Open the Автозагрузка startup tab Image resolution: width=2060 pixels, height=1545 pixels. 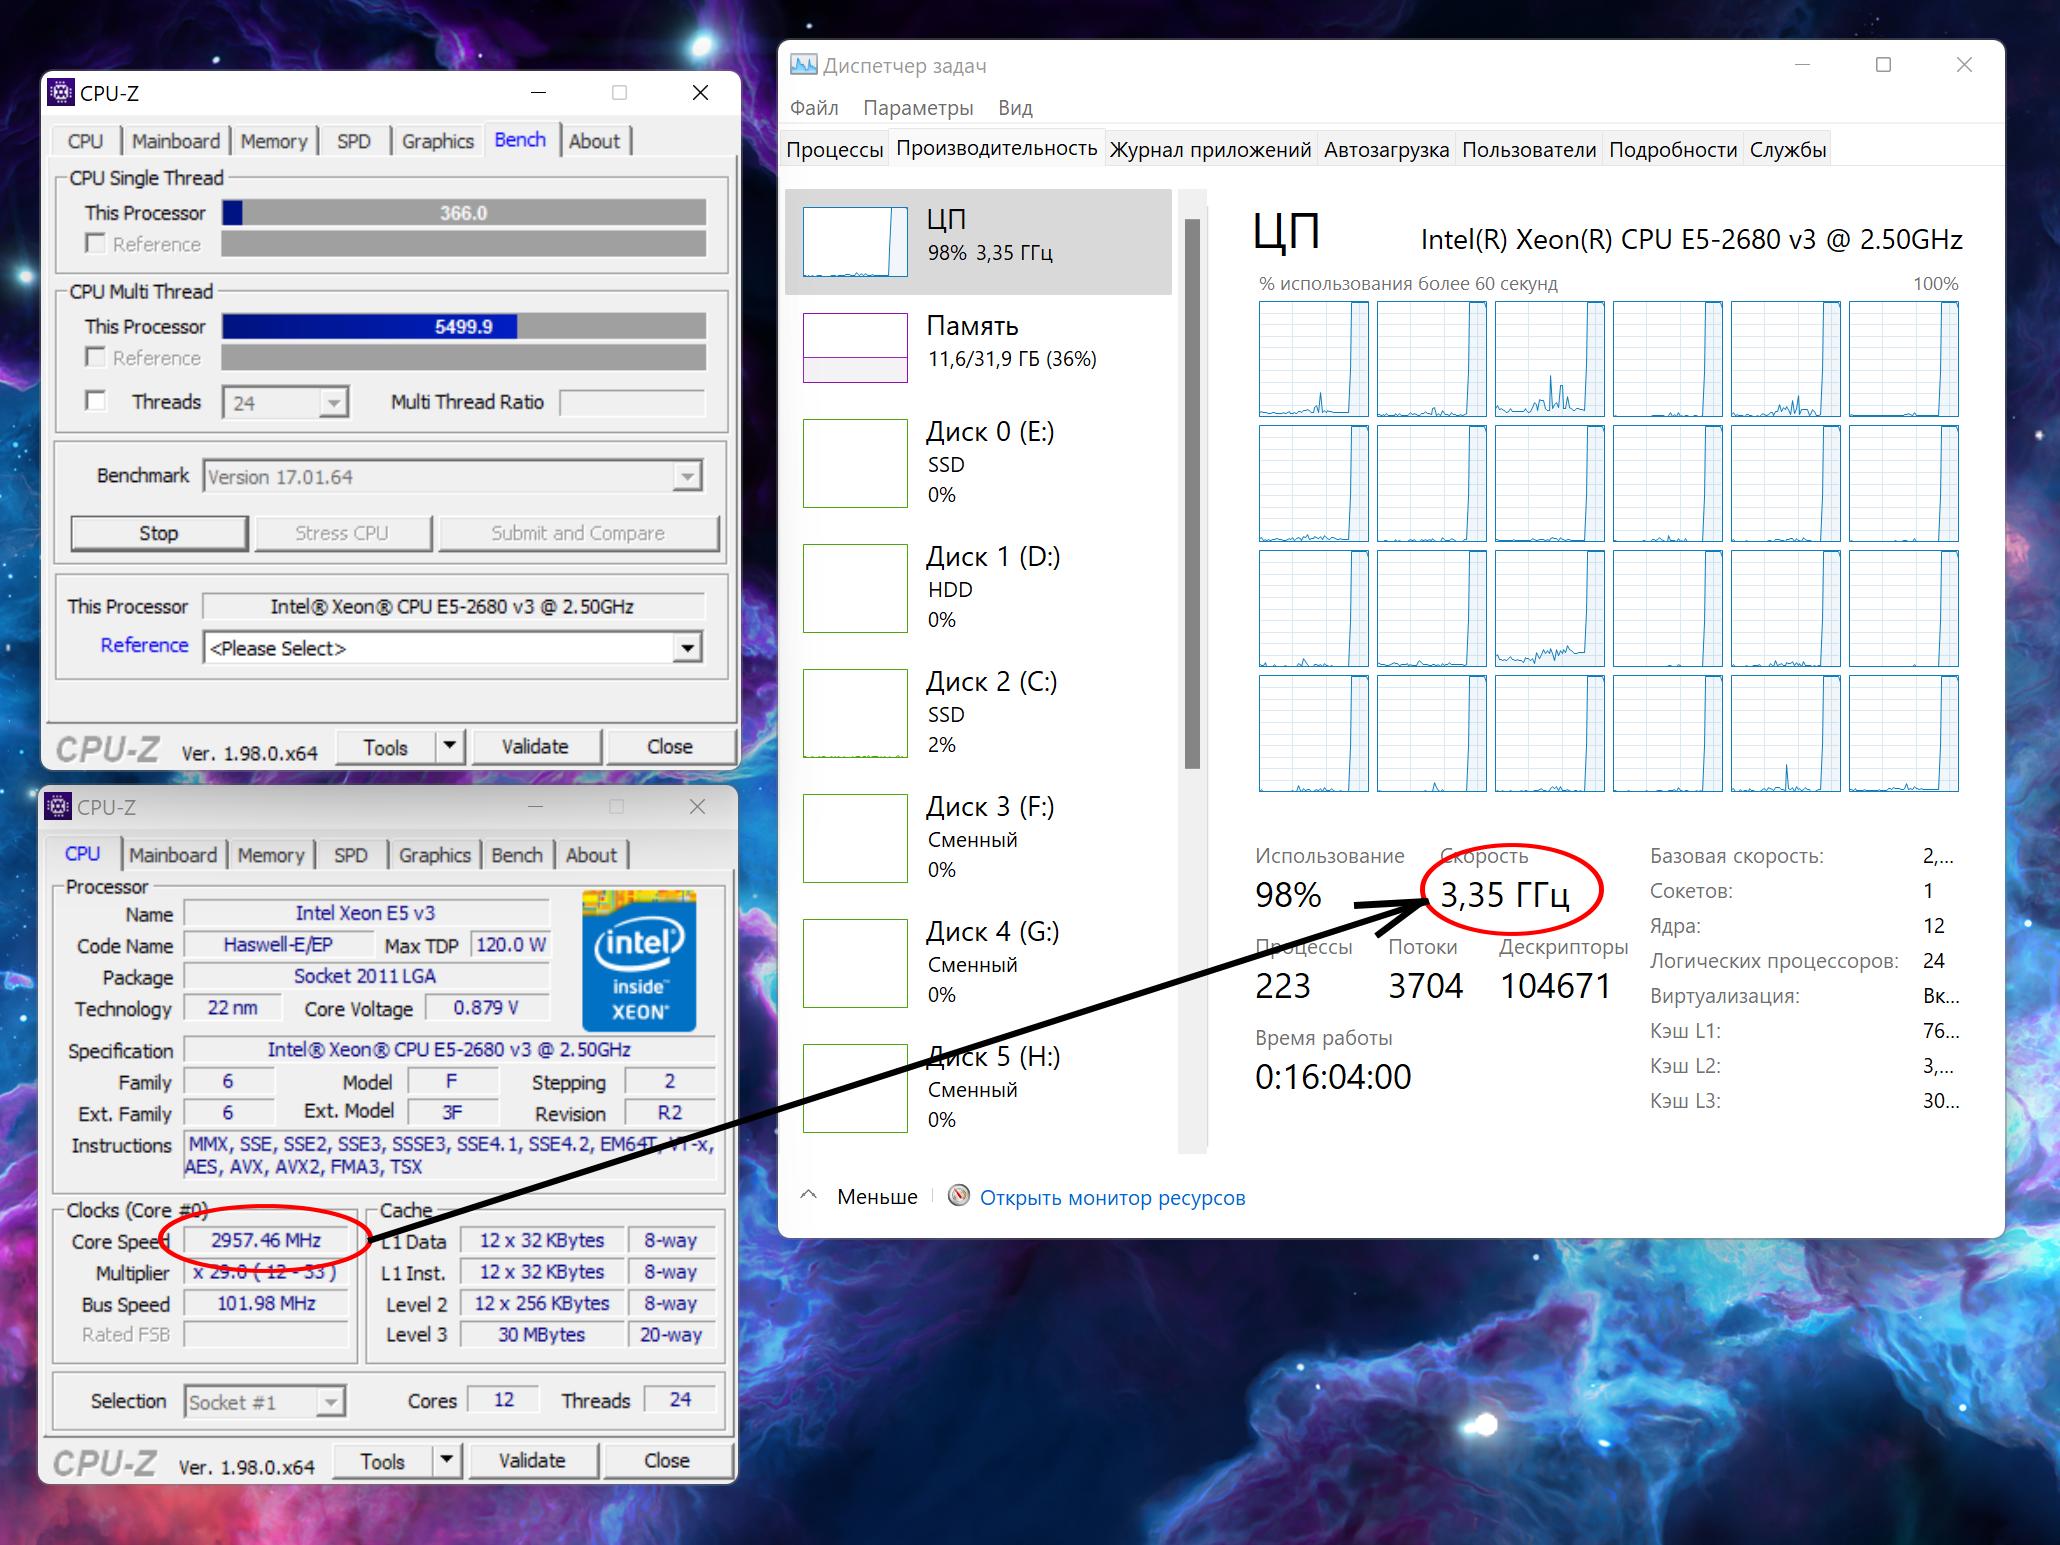(1385, 150)
